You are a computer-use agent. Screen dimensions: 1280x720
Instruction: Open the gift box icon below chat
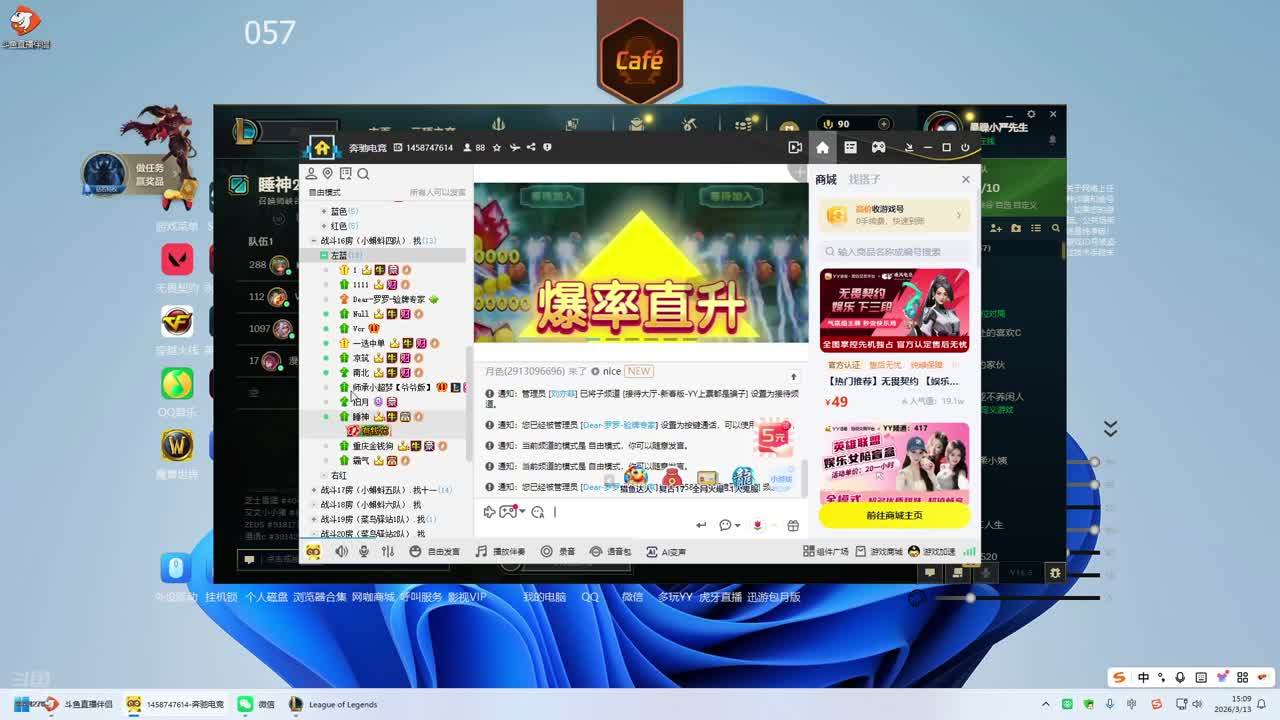click(793, 525)
